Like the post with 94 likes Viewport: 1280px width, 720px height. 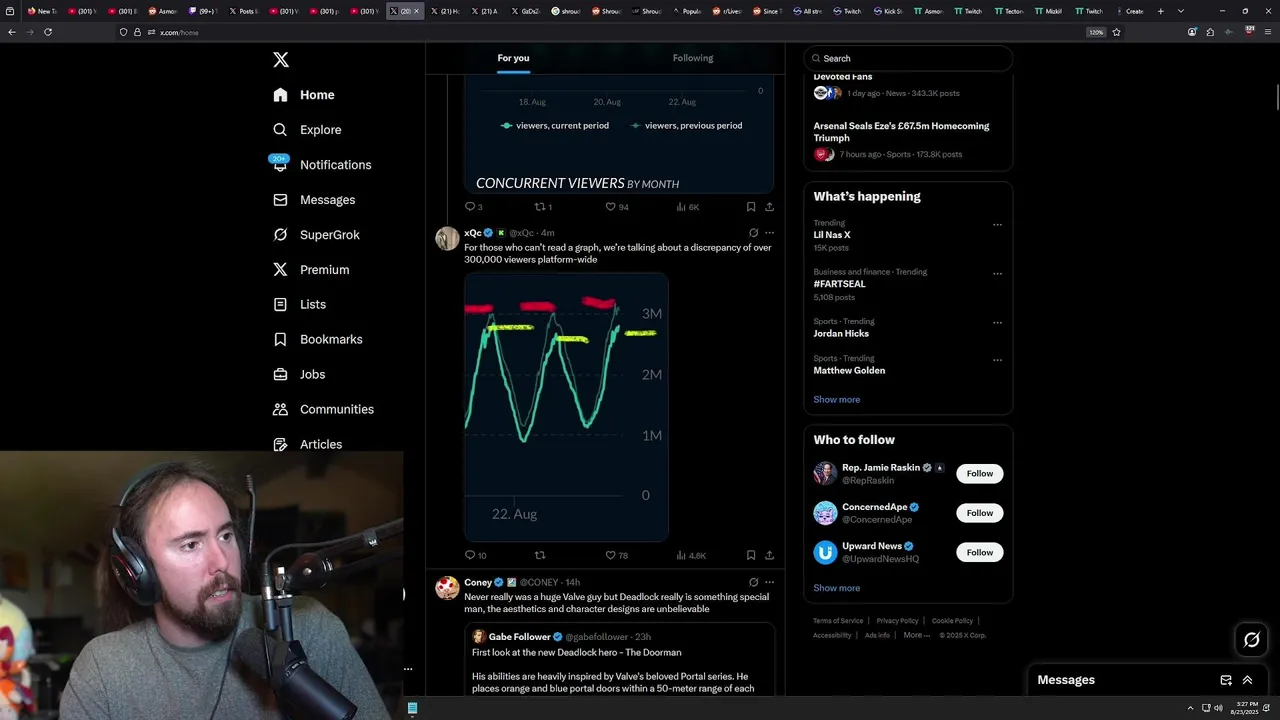tap(616, 207)
